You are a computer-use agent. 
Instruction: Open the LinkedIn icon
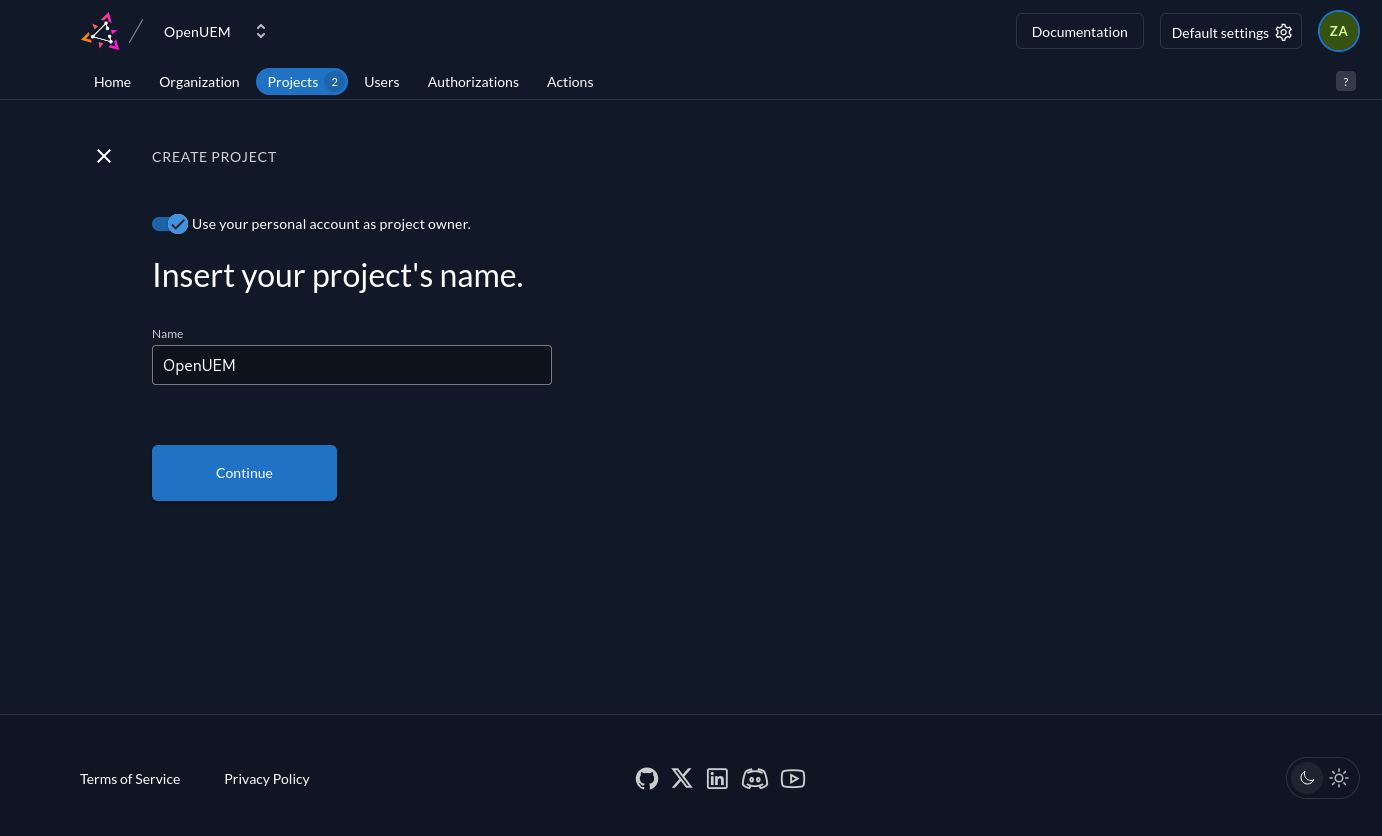[x=717, y=778]
